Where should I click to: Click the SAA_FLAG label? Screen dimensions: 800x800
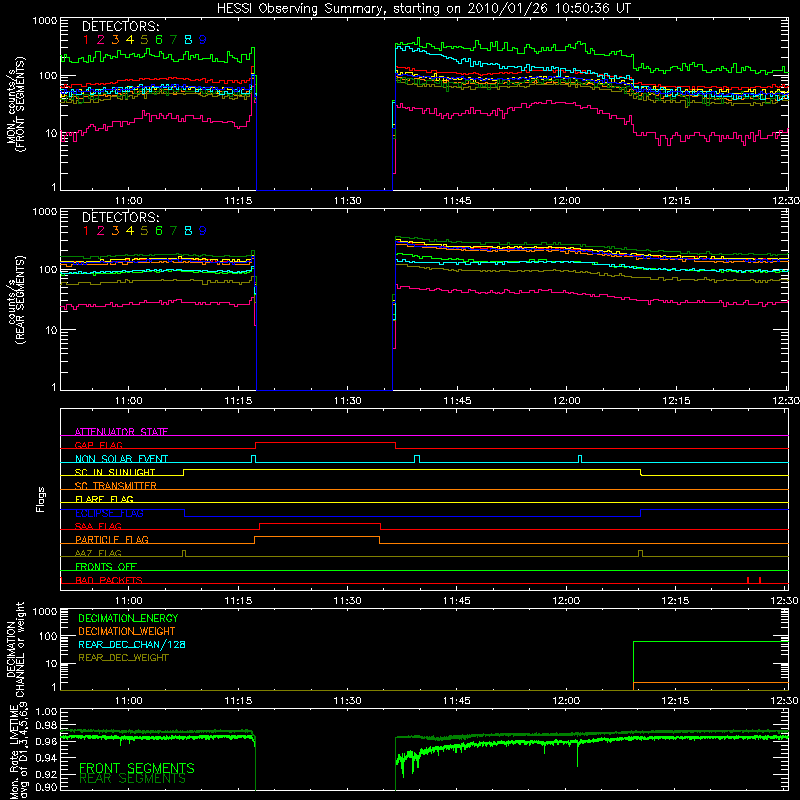coord(98,526)
